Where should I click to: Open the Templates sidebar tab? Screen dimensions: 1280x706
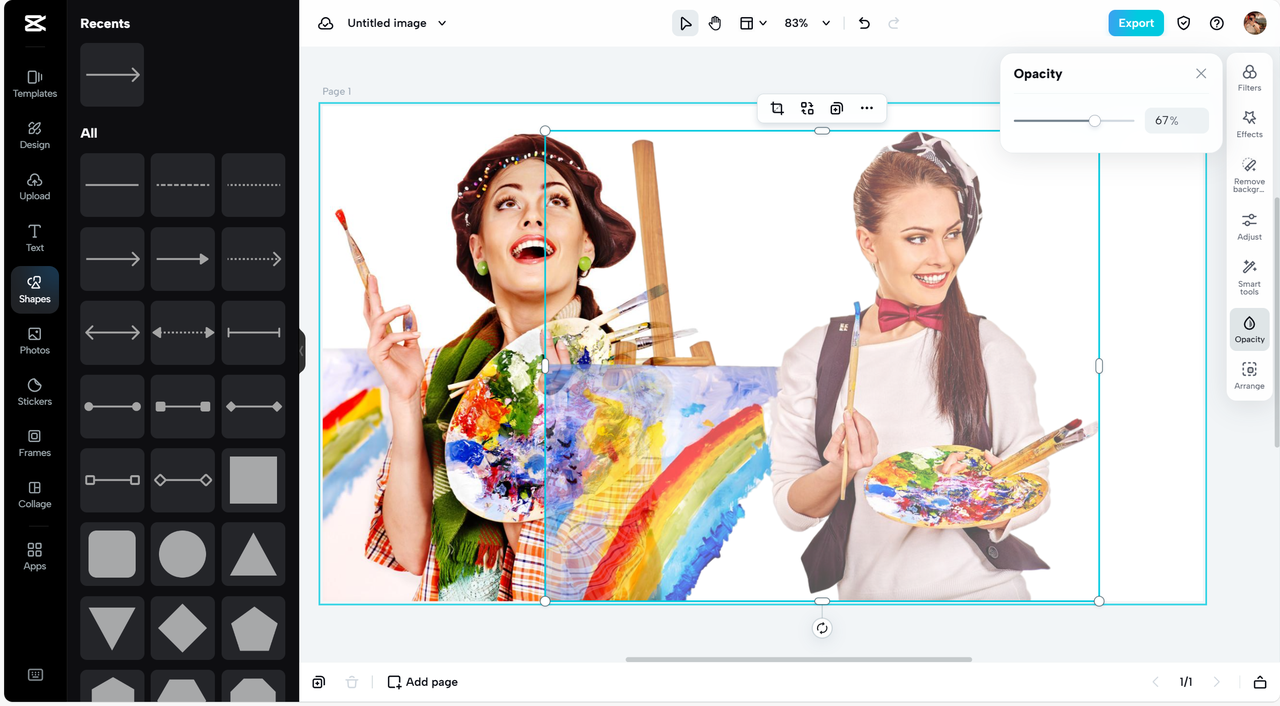pyautogui.click(x=34, y=84)
